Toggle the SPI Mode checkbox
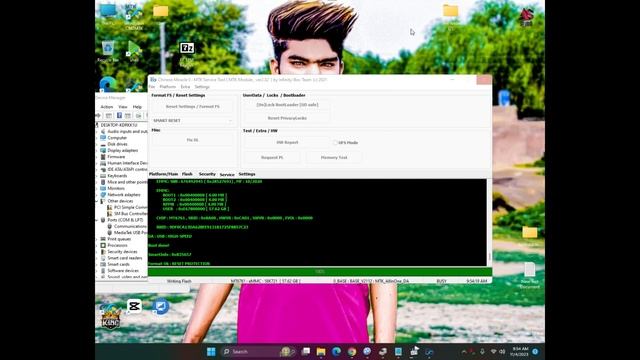640x360 pixels. click(335, 142)
